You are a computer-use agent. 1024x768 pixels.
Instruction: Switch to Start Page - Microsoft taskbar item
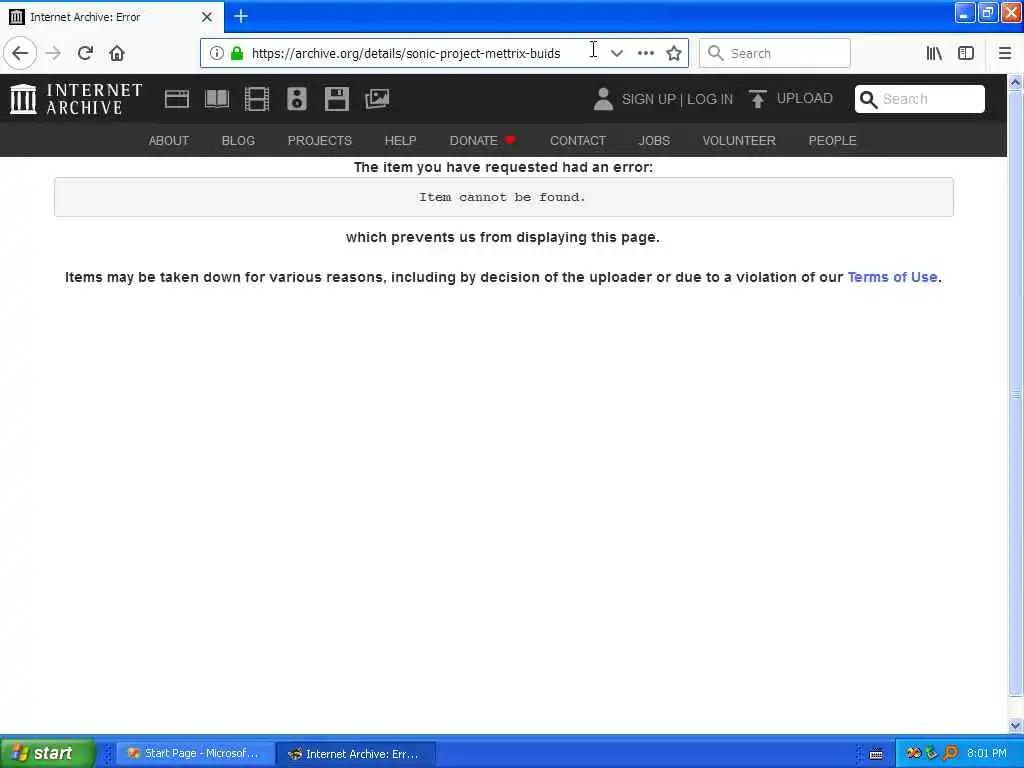click(194, 753)
